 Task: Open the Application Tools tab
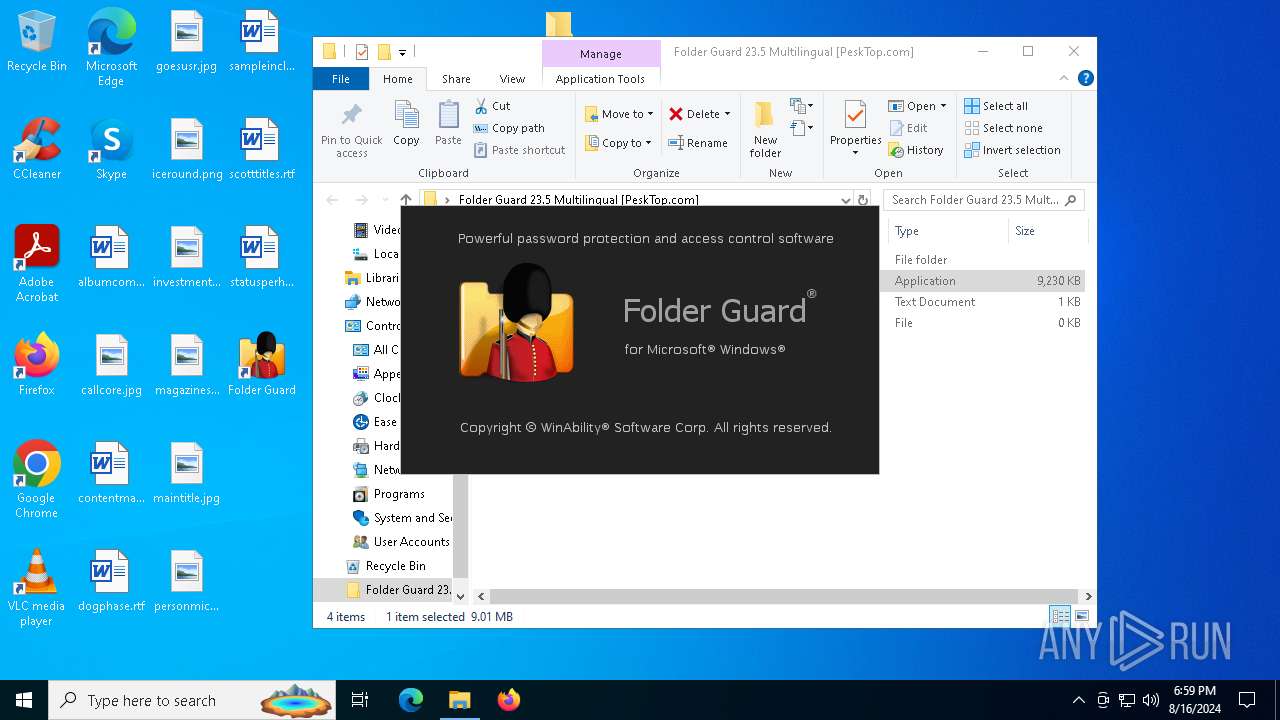pyautogui.click(x=600, y=79)
